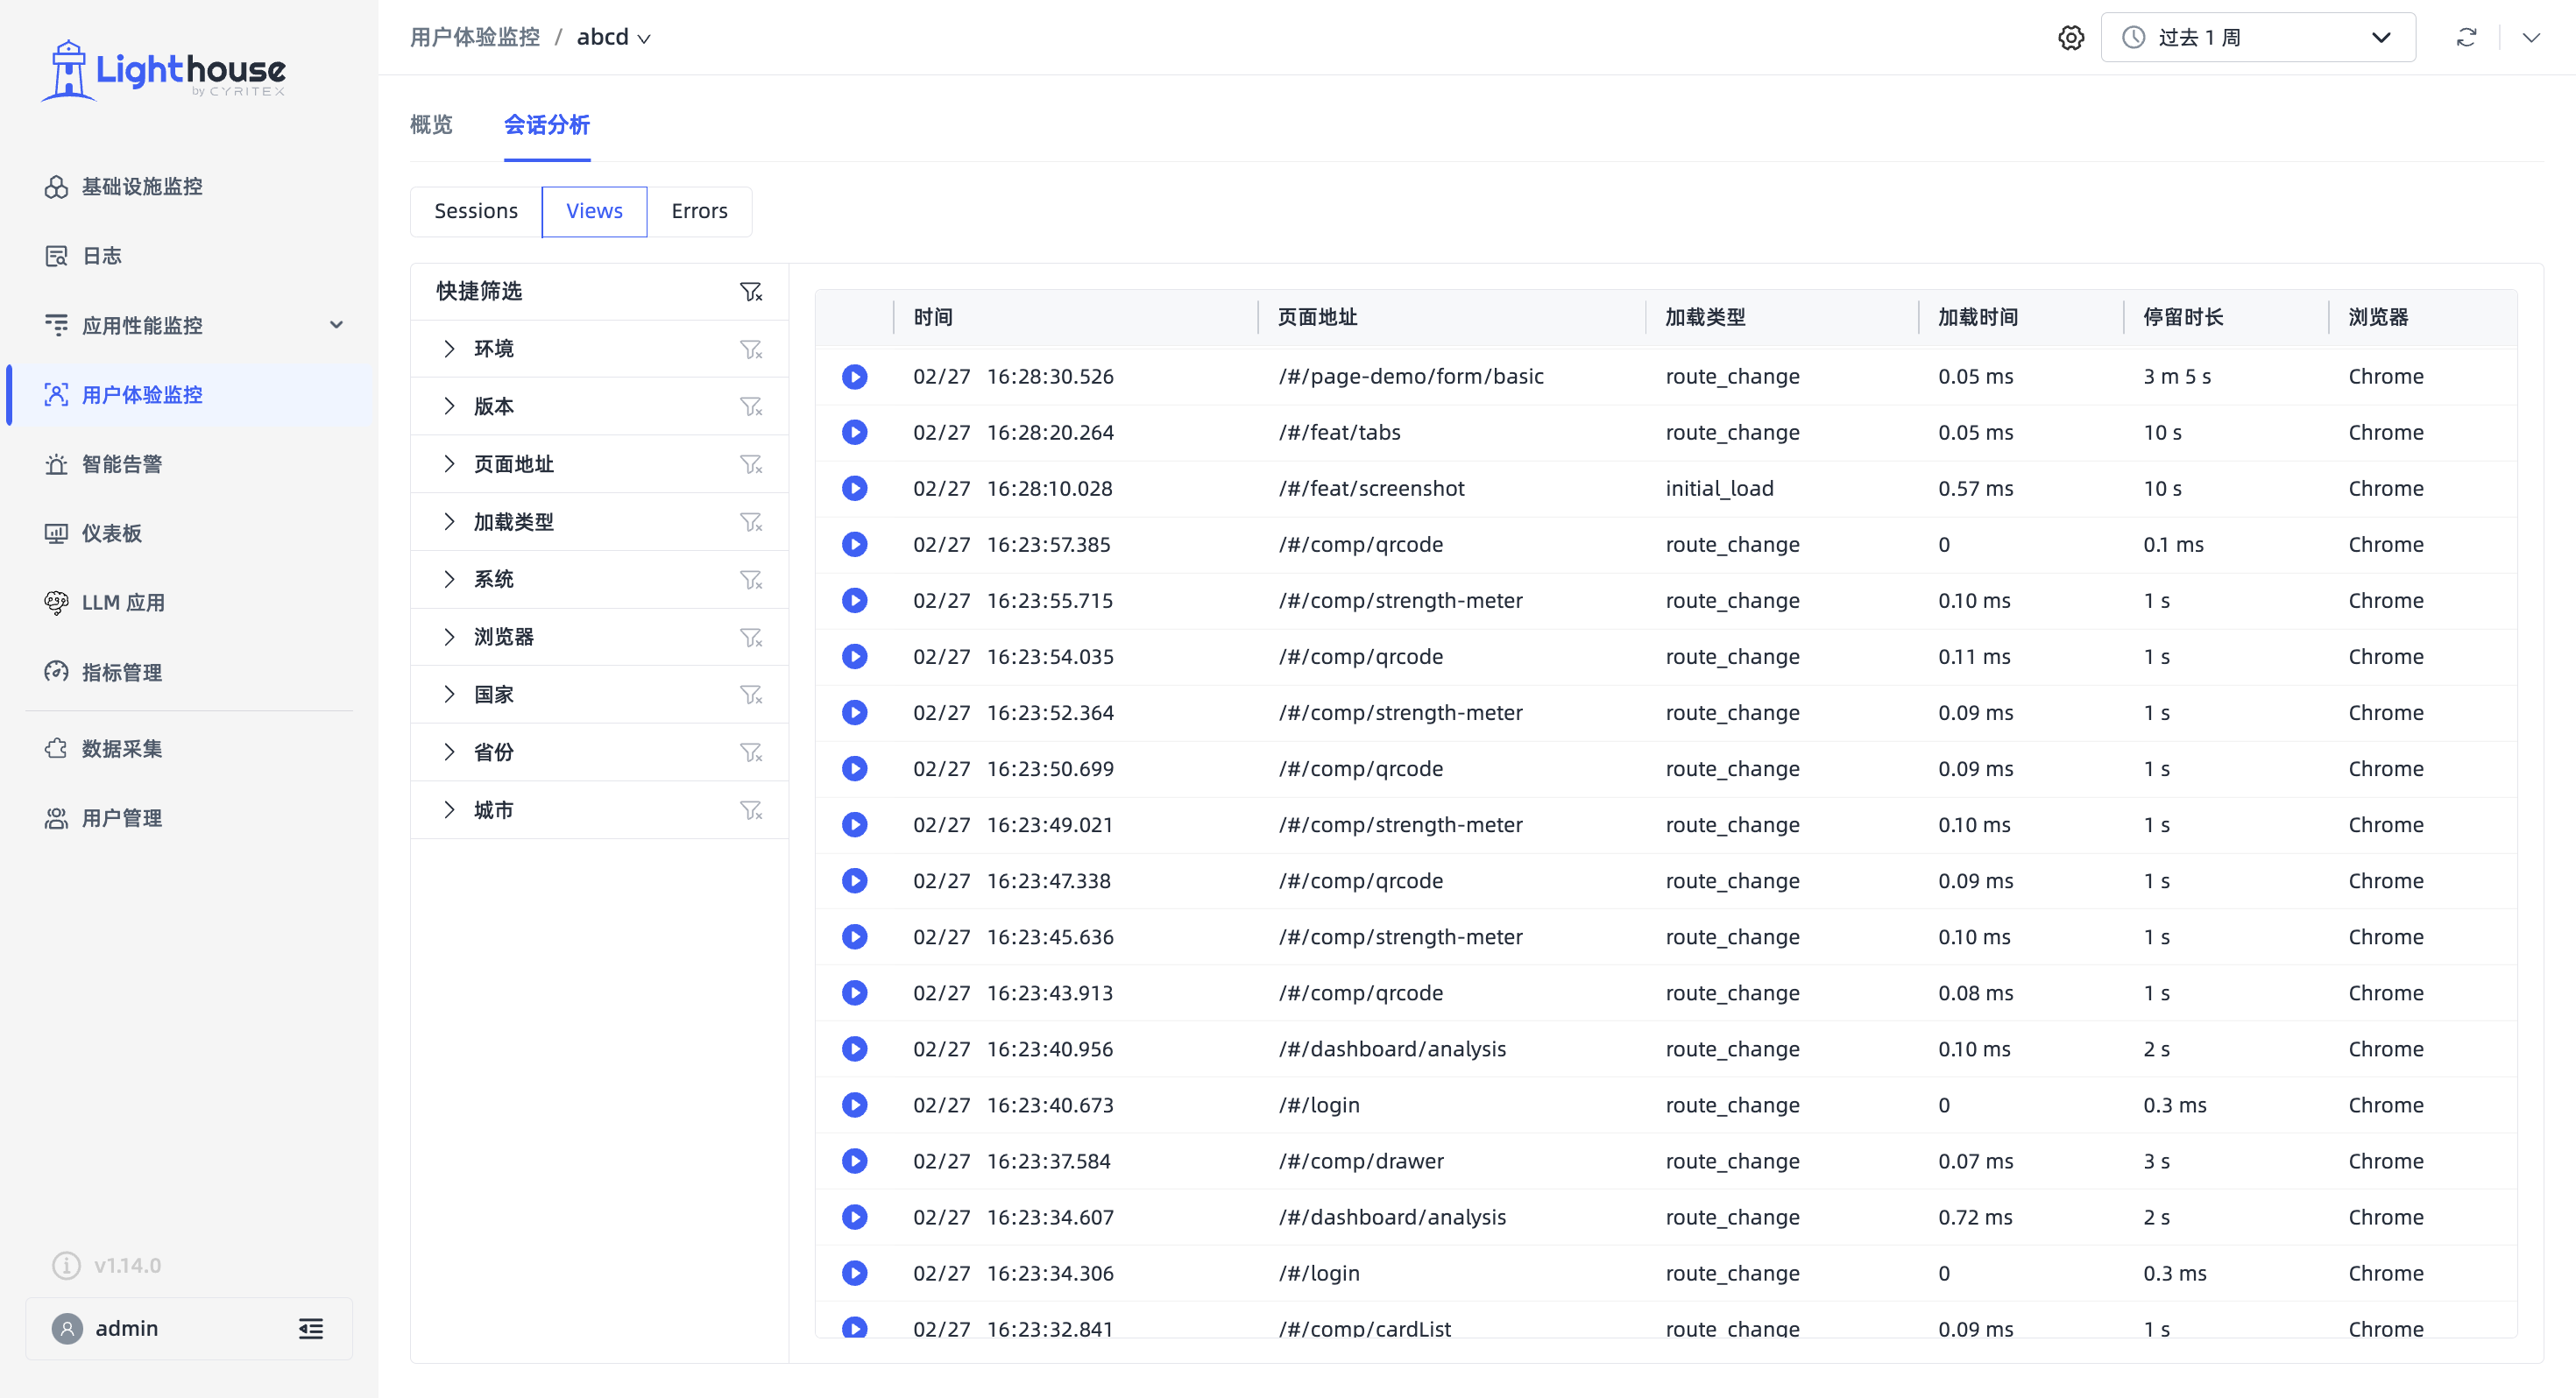
Task: Clear all filters icon beside 快捷筛选
Action: [x=750, y=291]
